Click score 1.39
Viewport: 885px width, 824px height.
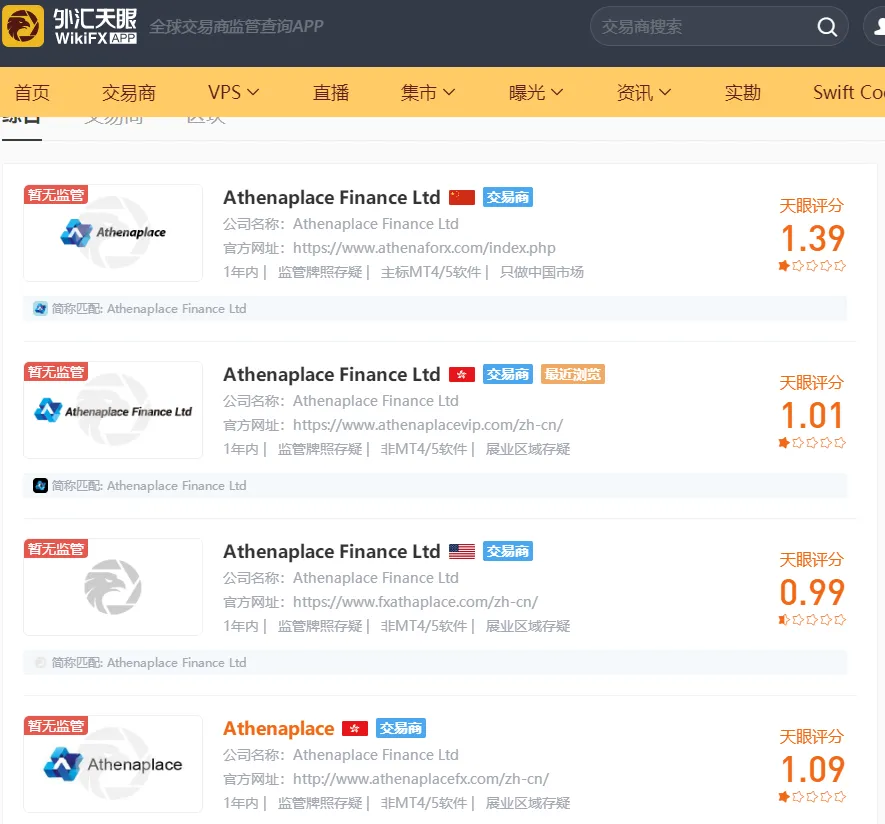coord(812,238)
